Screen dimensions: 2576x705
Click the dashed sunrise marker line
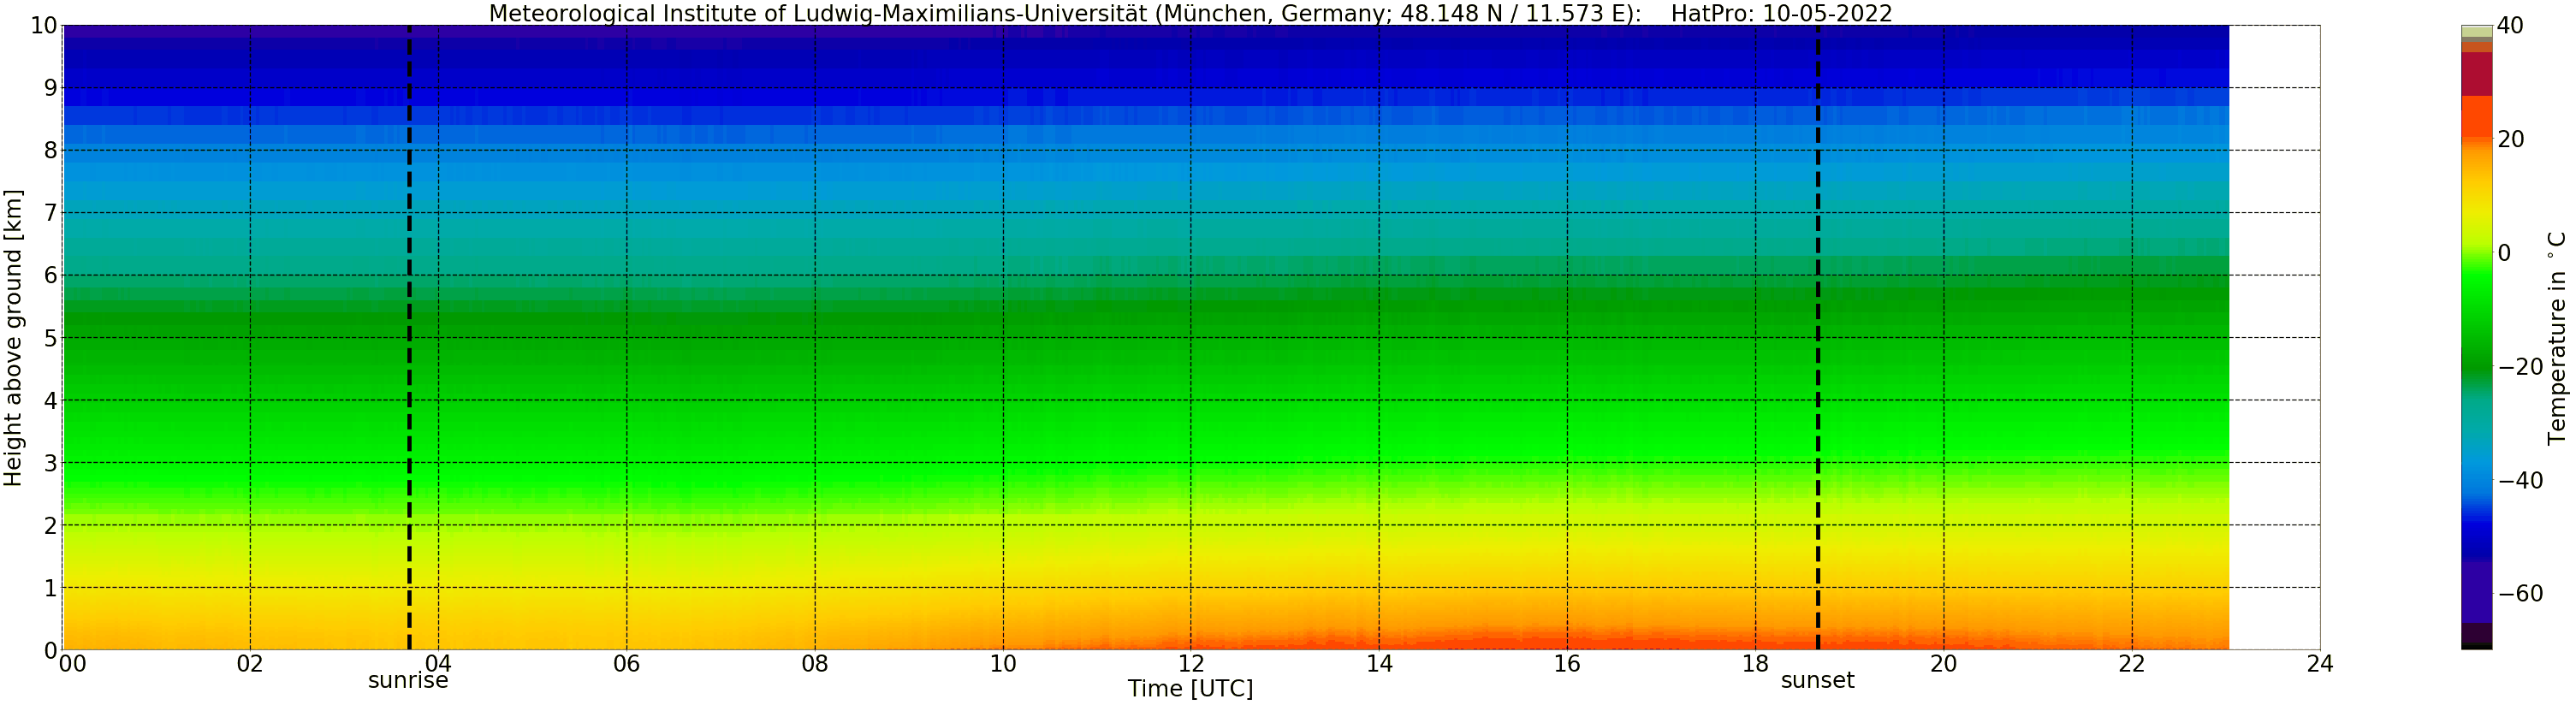pos(409,337)
